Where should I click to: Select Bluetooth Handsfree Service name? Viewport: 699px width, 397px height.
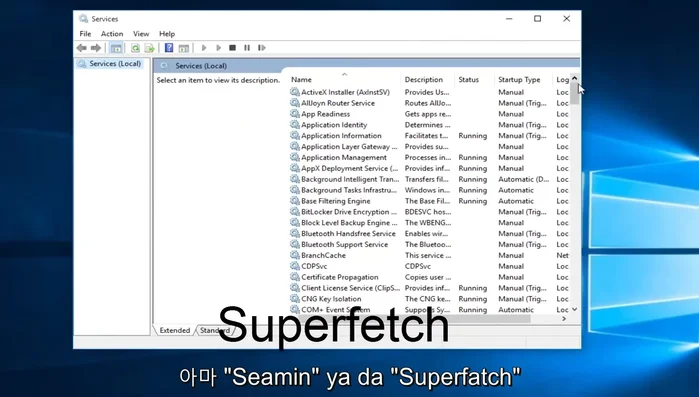(348, 233)
